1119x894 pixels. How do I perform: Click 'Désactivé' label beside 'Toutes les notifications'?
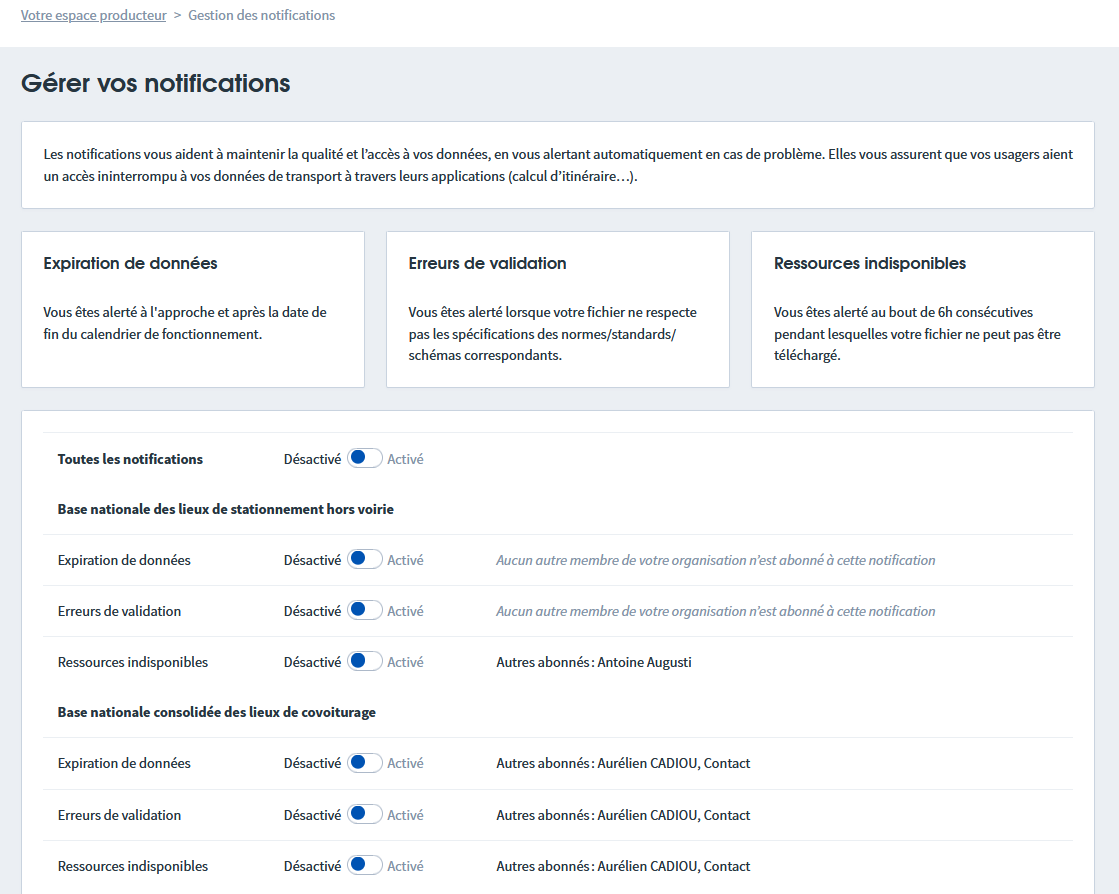(312, 459)
